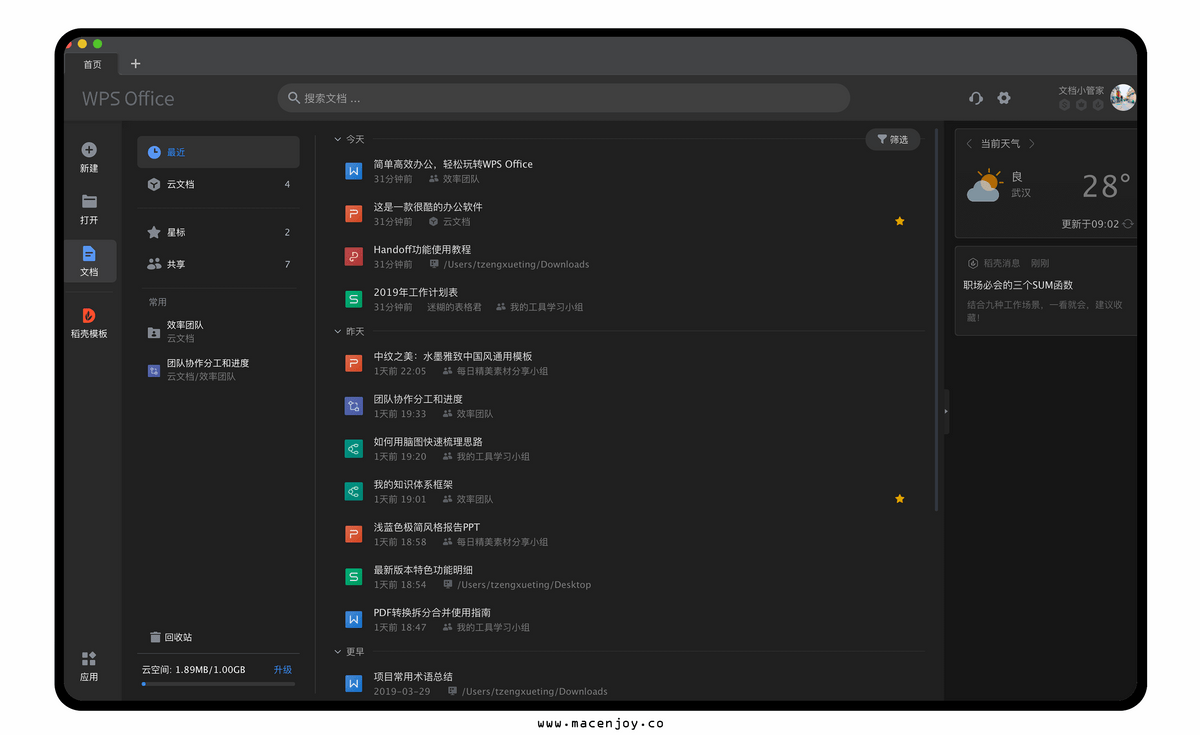This screenshot has height=735, width=1200.
Task: Open the 筛选 filter button
Action: click(x=892, y=140)
